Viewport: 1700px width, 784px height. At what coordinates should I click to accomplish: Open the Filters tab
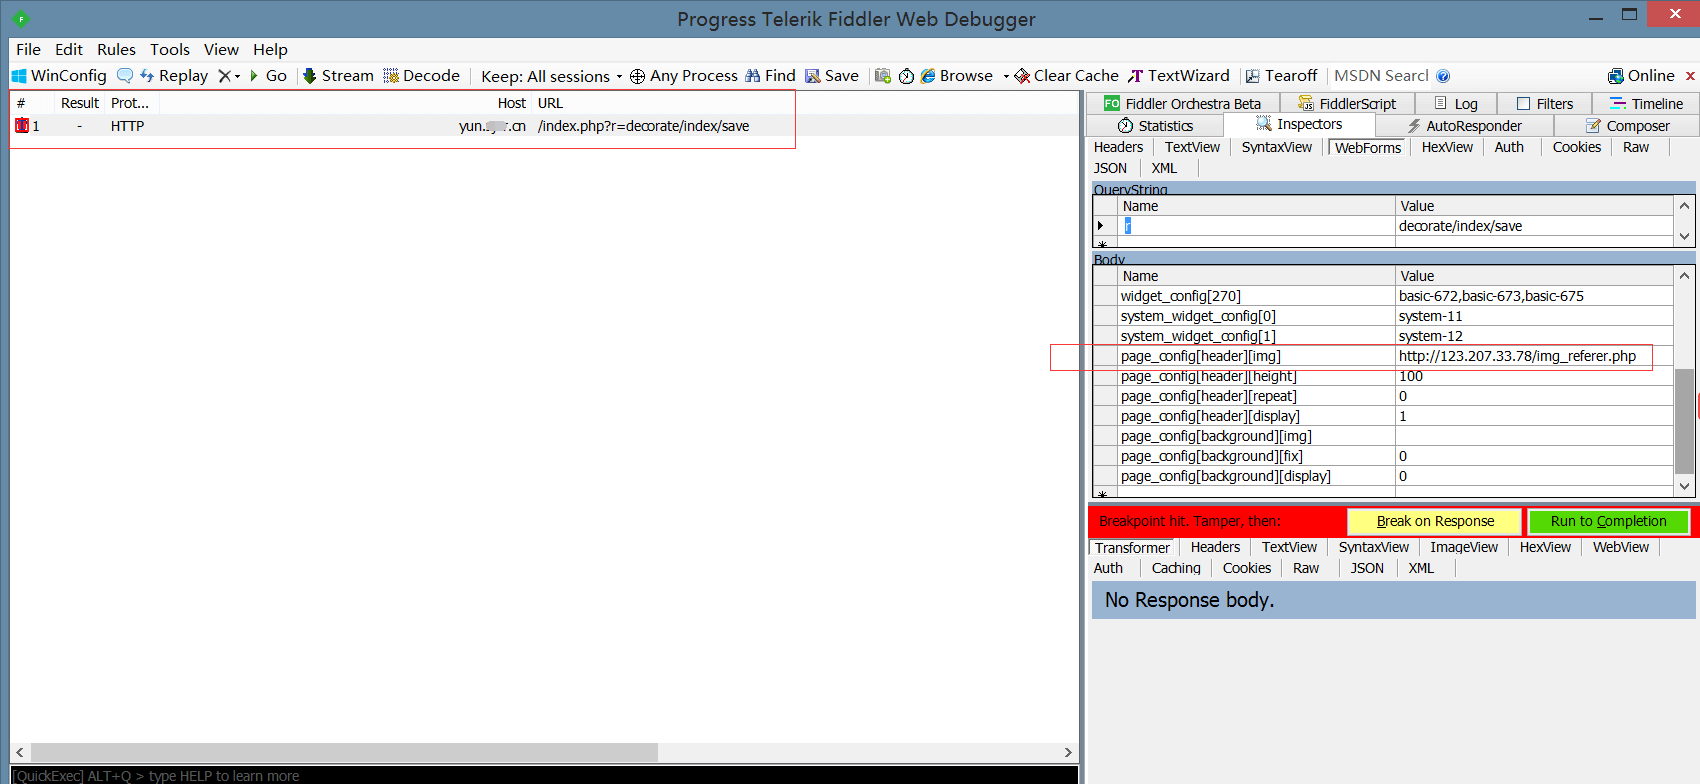coord(1545,104)
